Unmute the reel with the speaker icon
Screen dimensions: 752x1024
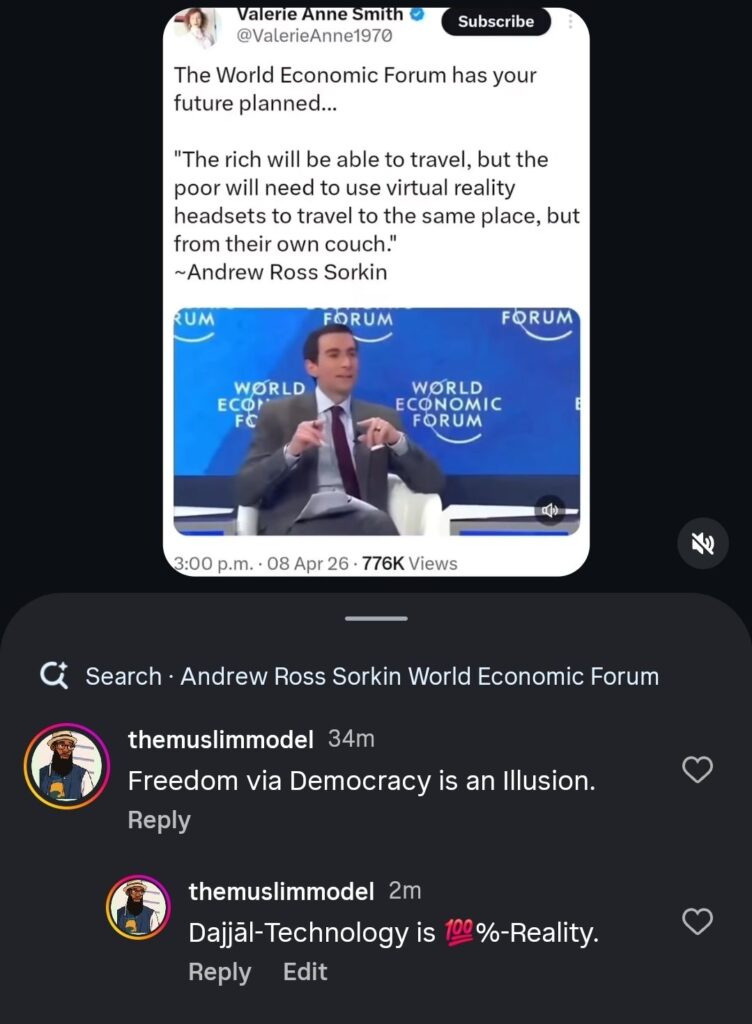(701, 543)
